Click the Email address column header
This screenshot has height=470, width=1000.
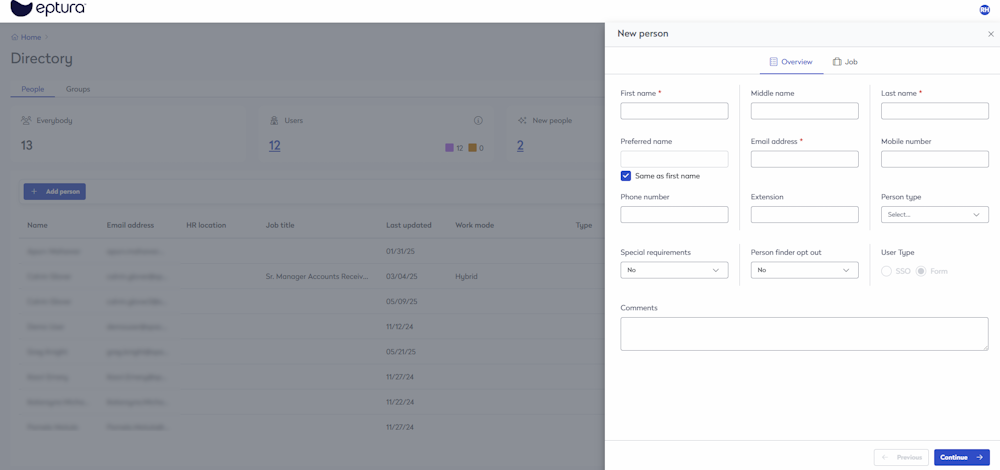(130, 225)
